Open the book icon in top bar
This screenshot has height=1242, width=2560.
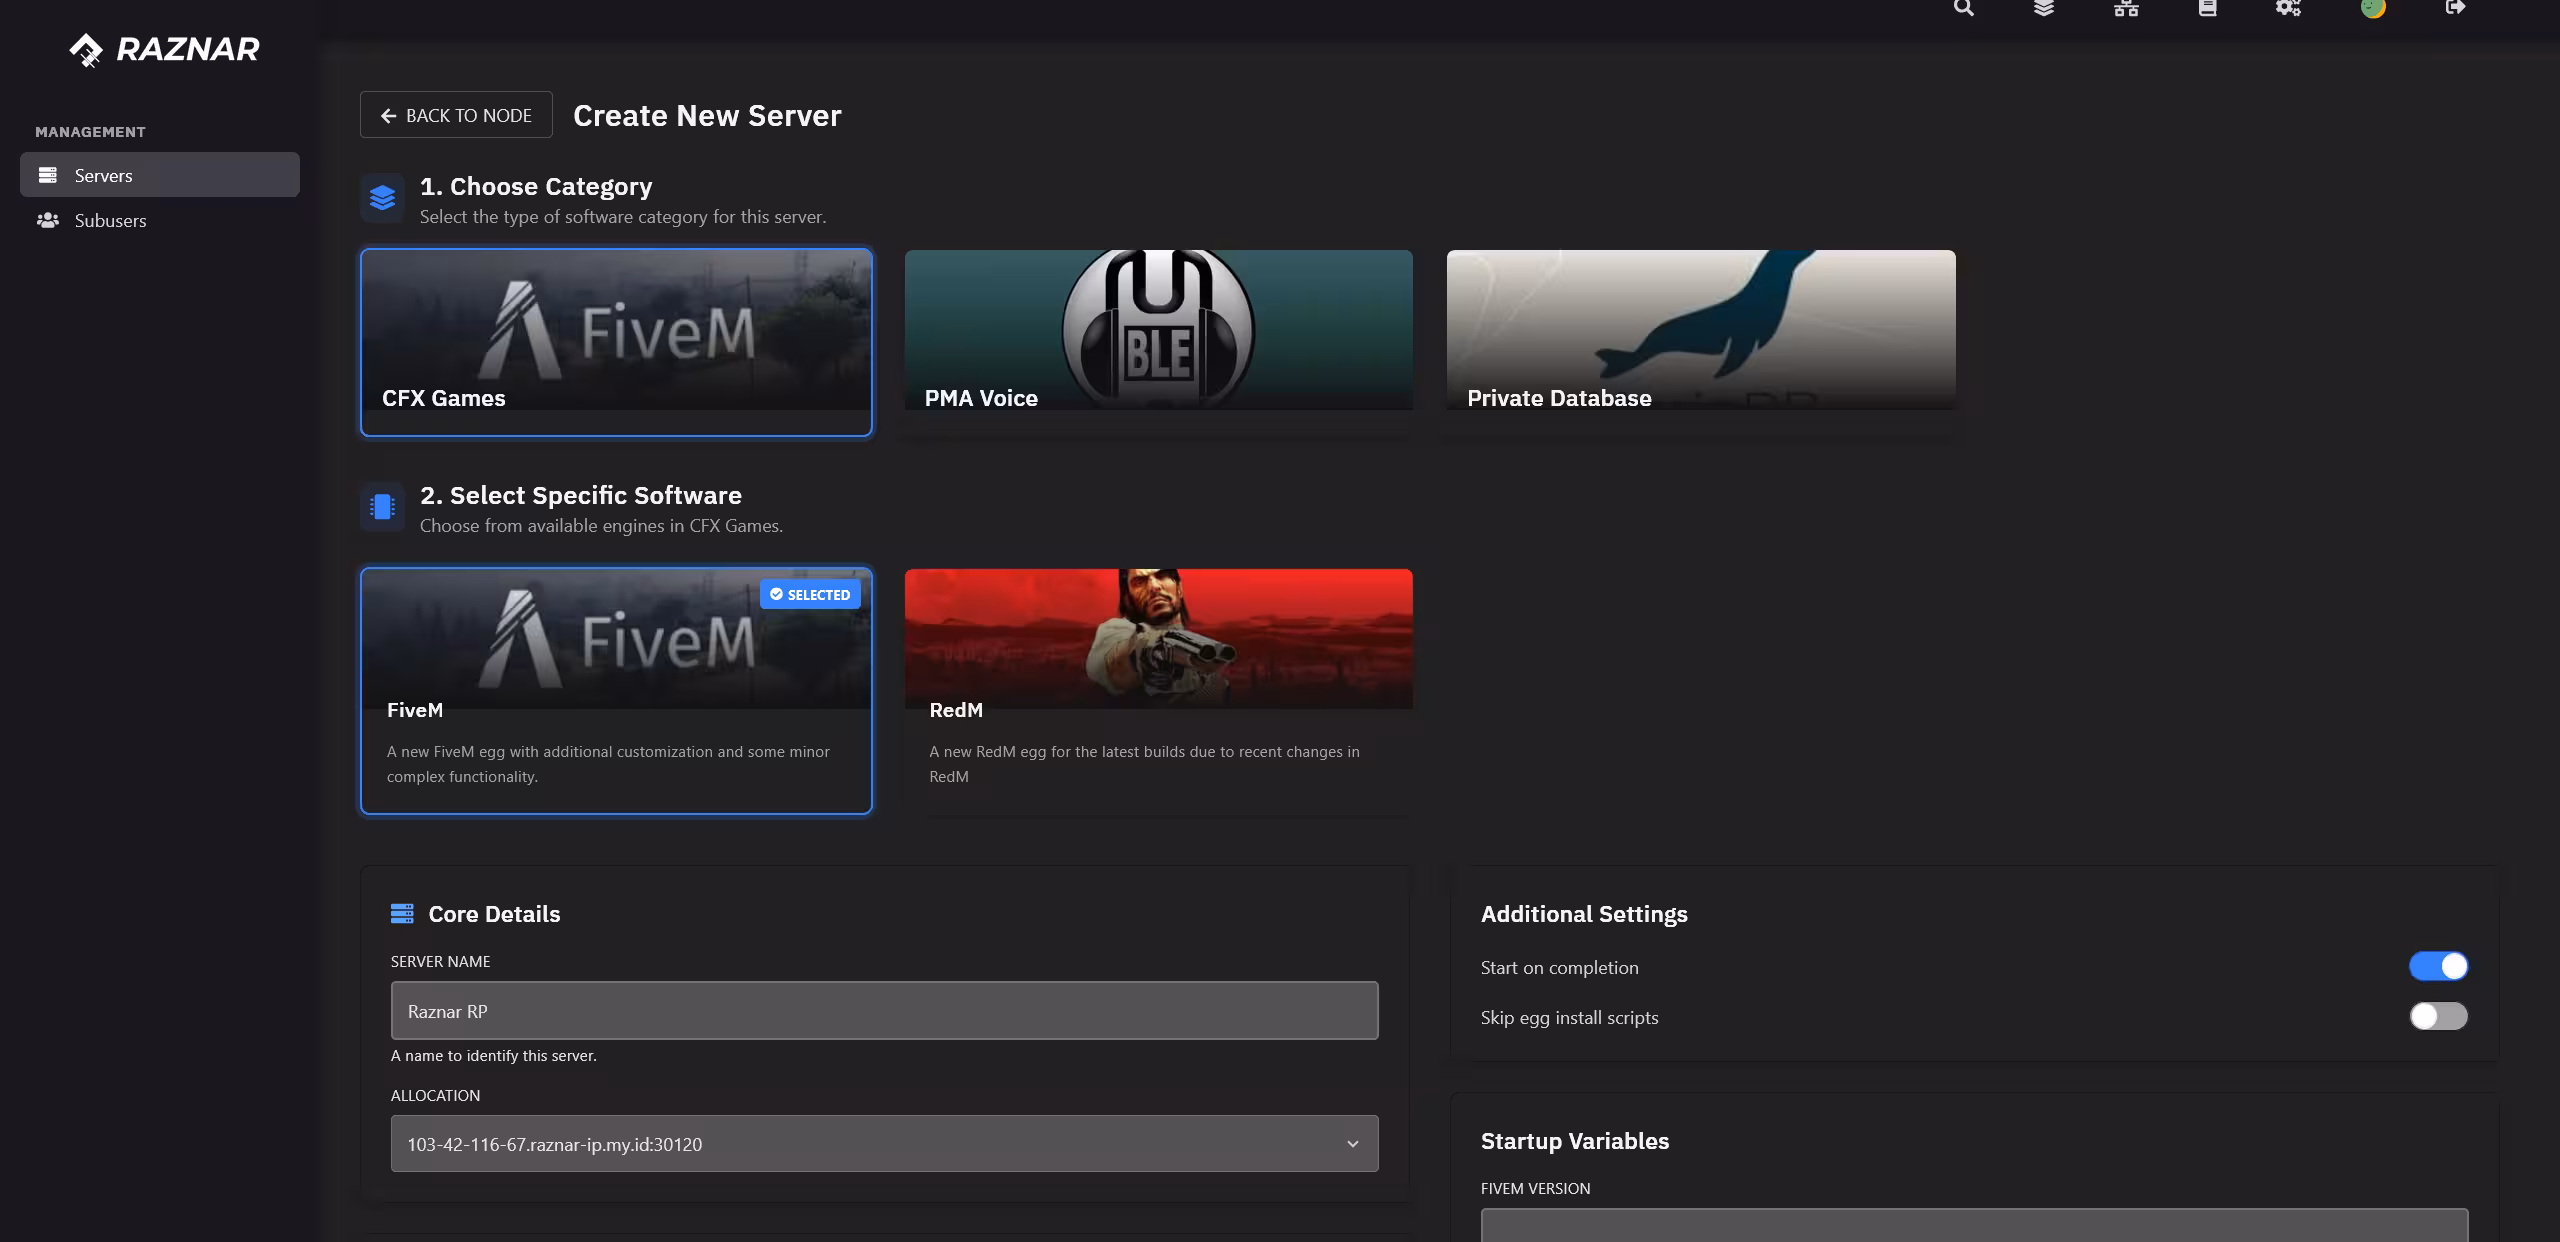coord(2207,8)
